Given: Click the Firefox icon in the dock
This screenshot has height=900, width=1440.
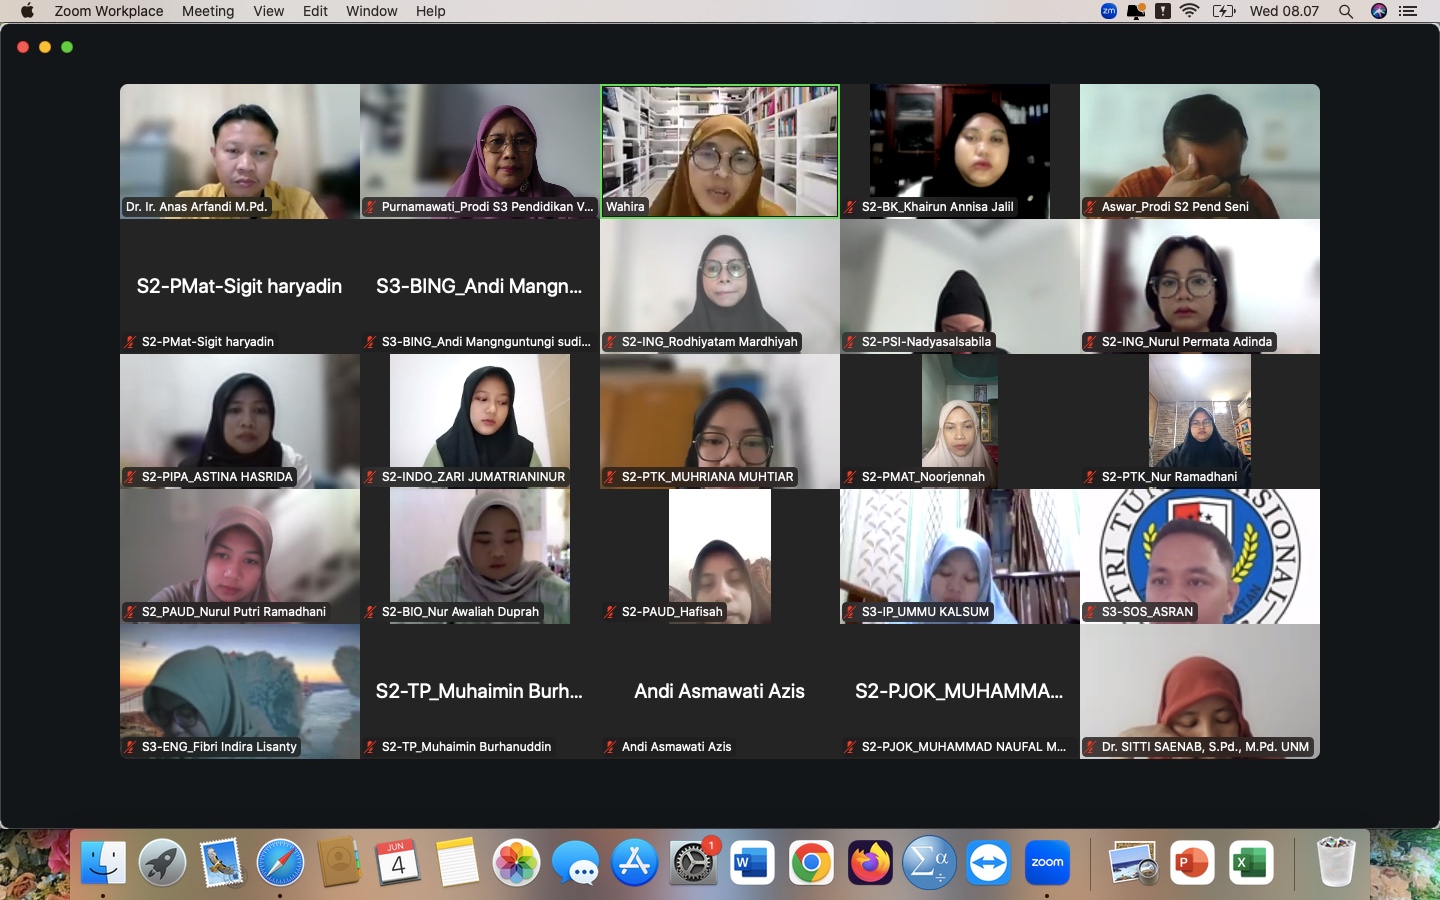Looking at the screenshot, I should [x=870, y=862].
